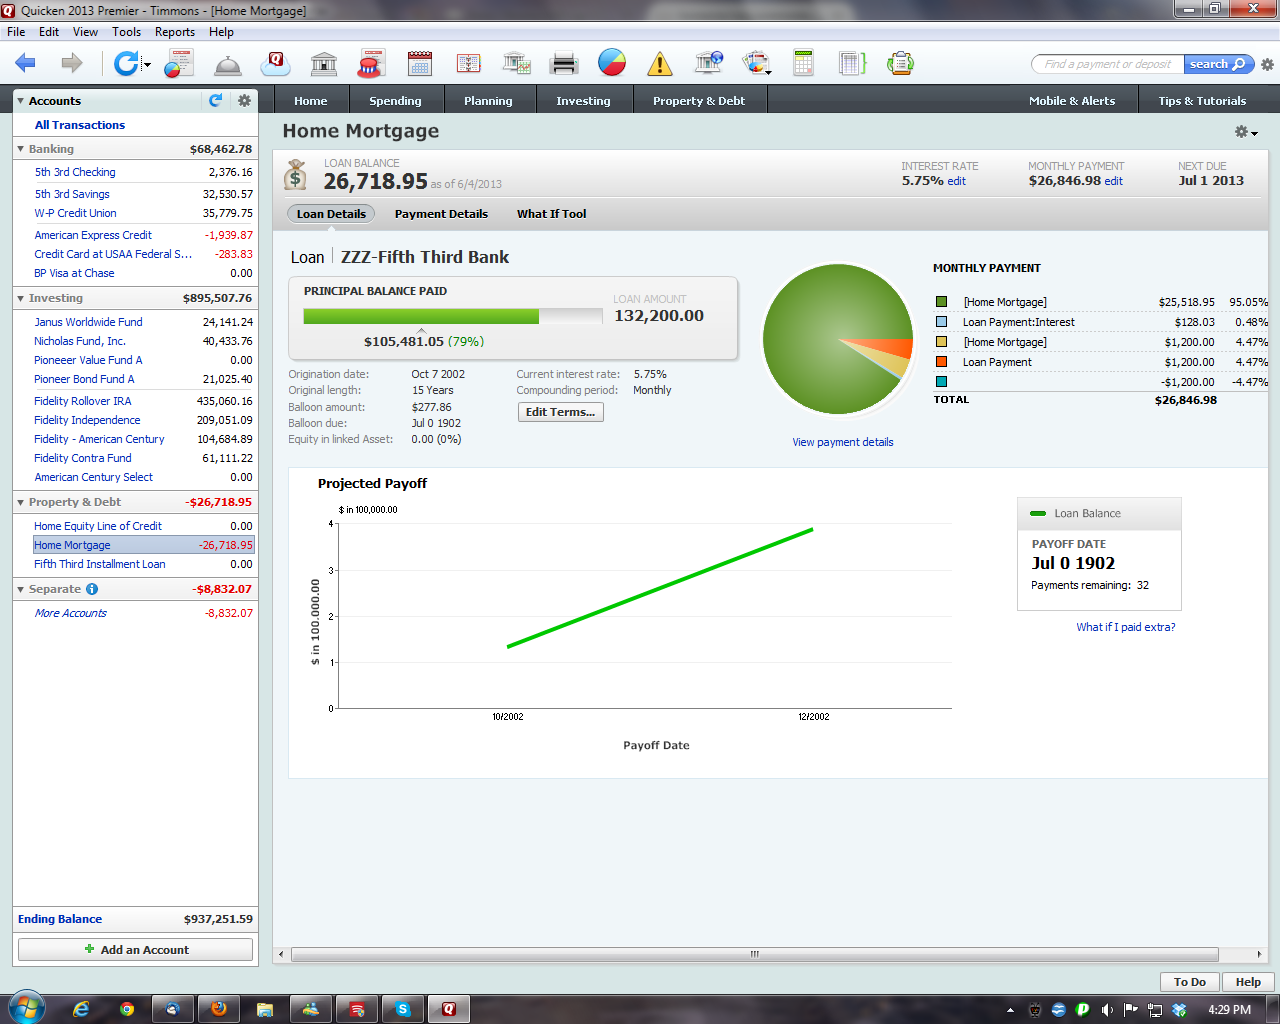Click the green principal balance paid progress bar
Image resolution: width=1280 pixels, height=1024 pixels.
(x=421, y=316)
